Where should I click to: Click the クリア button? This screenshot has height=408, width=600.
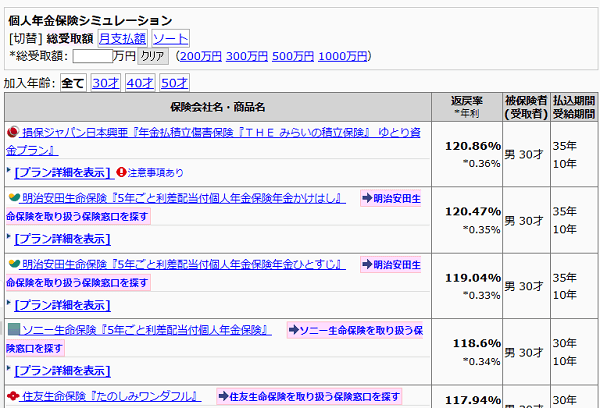point(153,56)
